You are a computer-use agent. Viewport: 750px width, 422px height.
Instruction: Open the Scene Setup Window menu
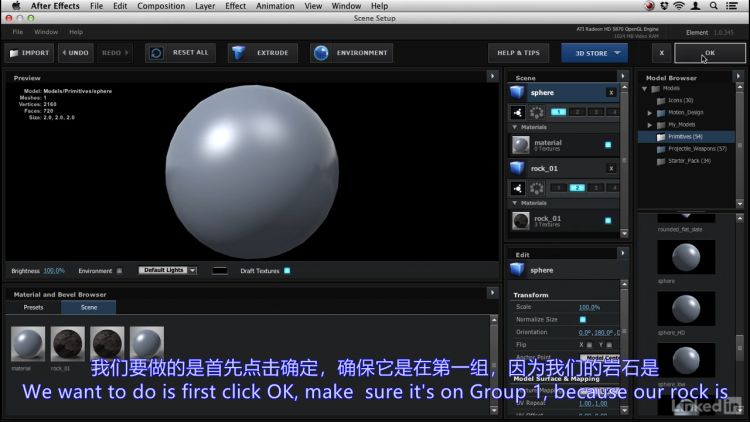[x=46, y=32]
